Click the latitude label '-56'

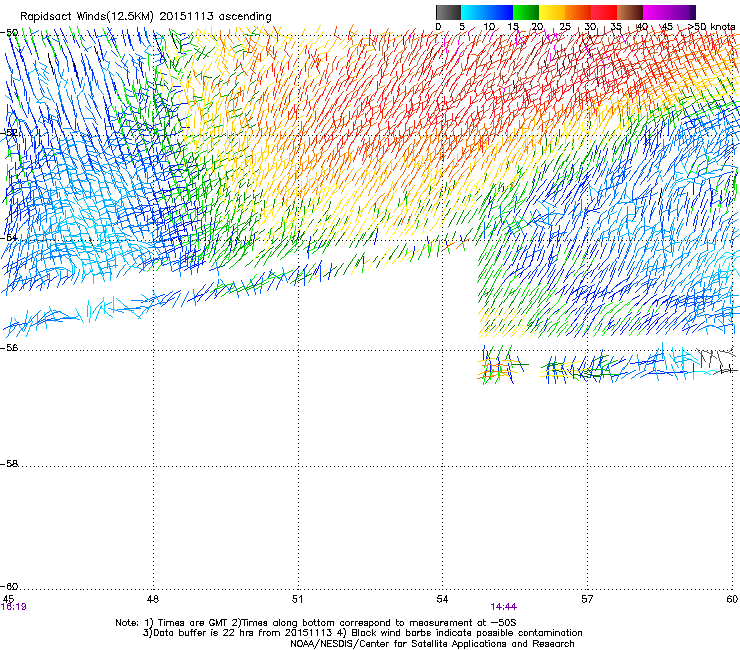click(x=9, y=347)
